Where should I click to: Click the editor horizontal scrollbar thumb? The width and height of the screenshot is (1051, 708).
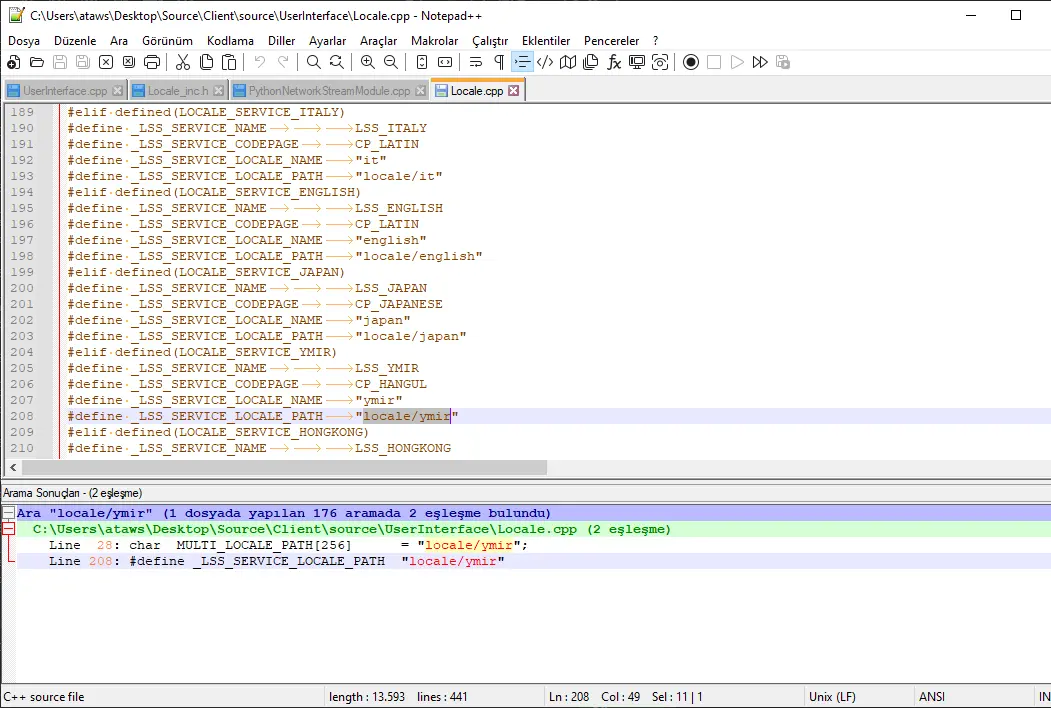(284, 467)
